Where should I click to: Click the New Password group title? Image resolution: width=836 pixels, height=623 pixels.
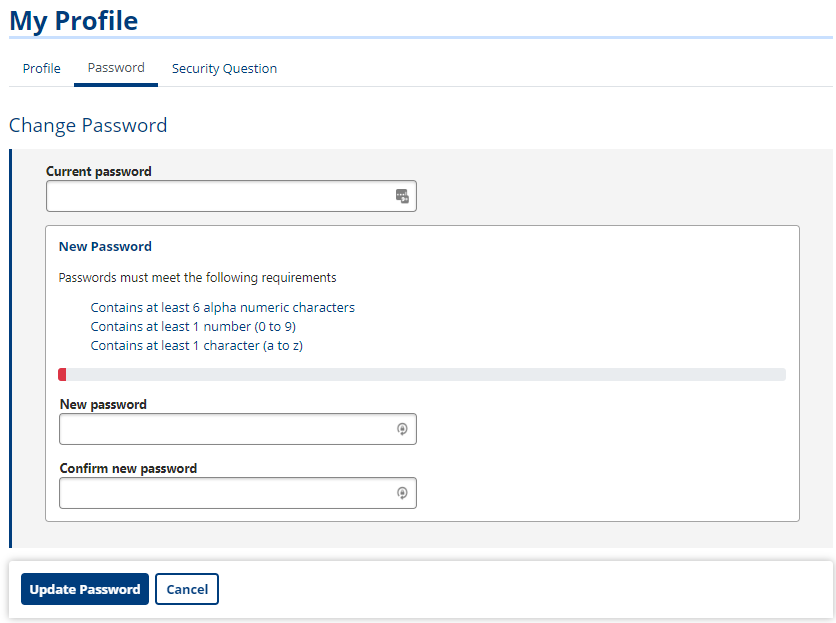(105, 246)
